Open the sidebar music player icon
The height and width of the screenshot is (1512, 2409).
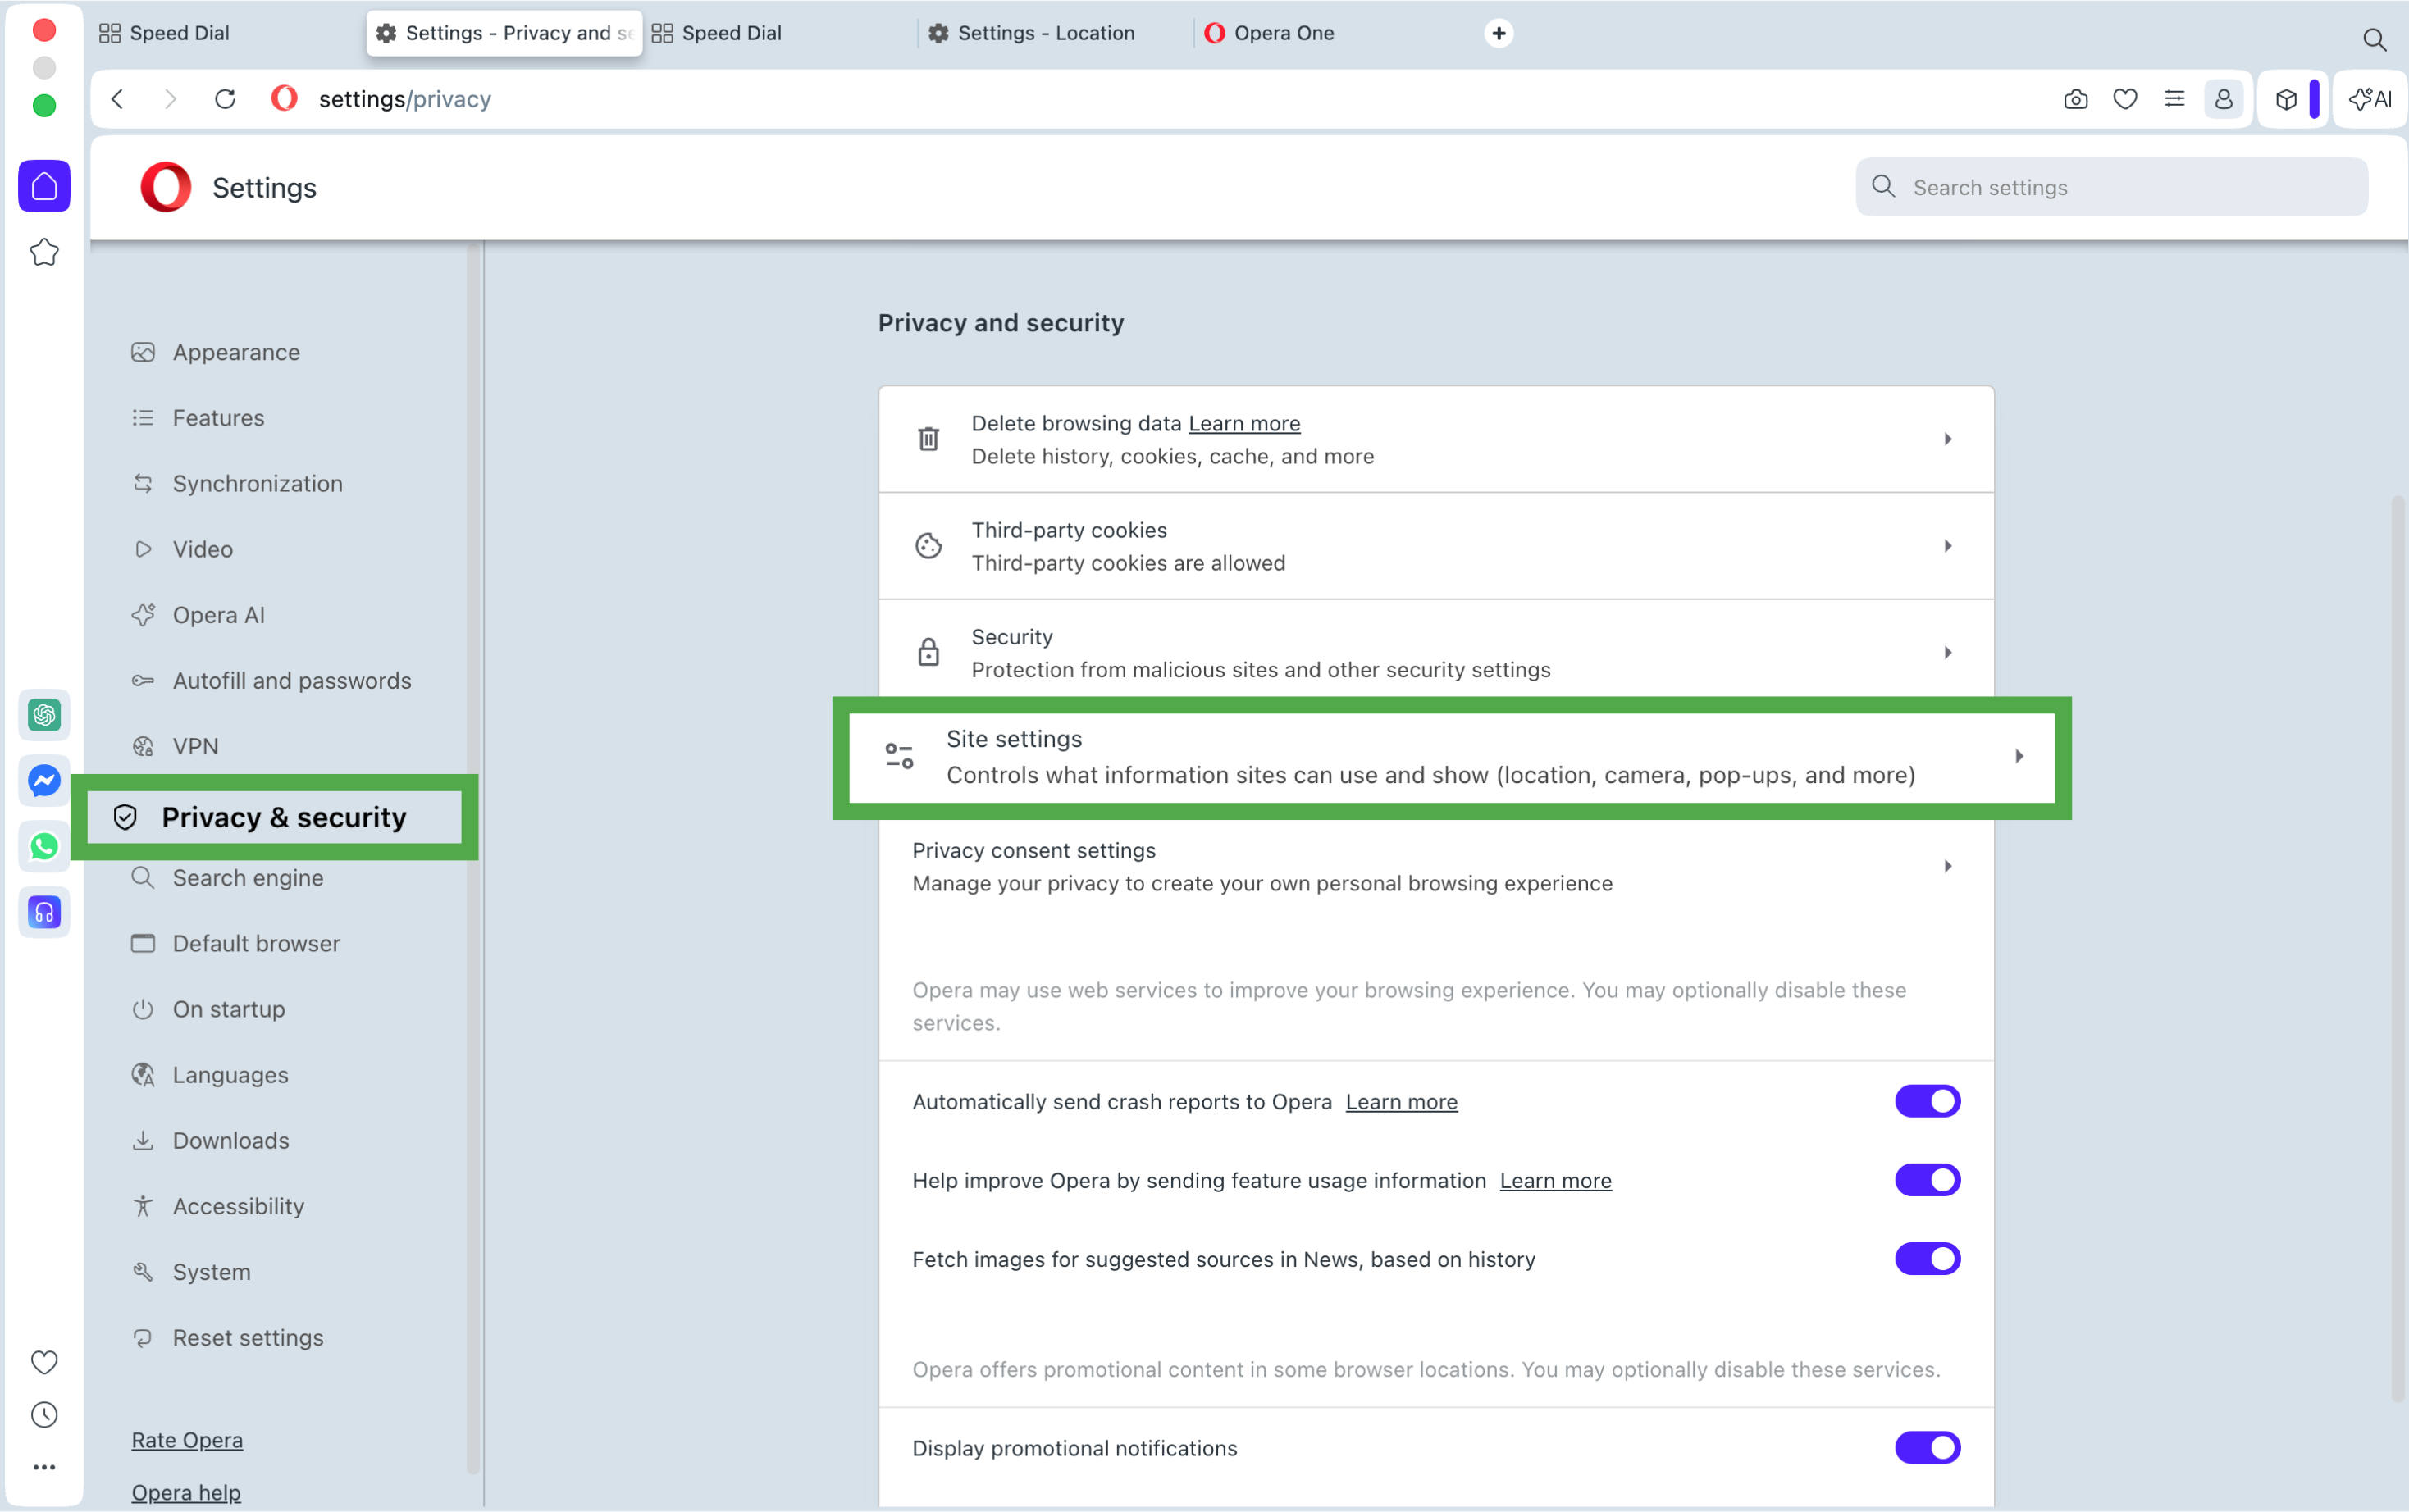tap(44, 913)
